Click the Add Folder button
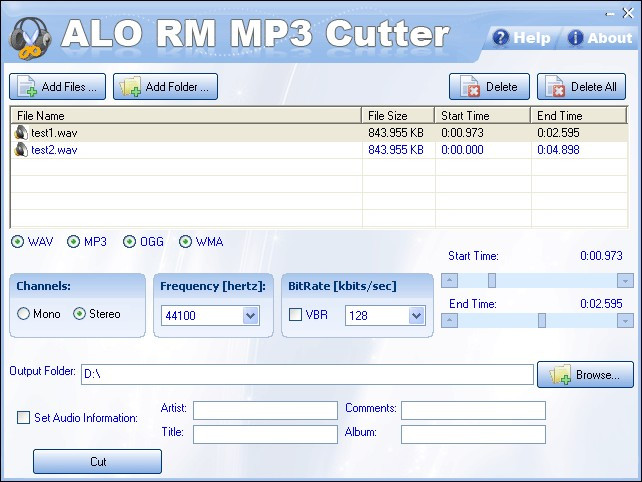Image resolution: width=642 pixels, height=482 pixels. [x=165, y=86]
